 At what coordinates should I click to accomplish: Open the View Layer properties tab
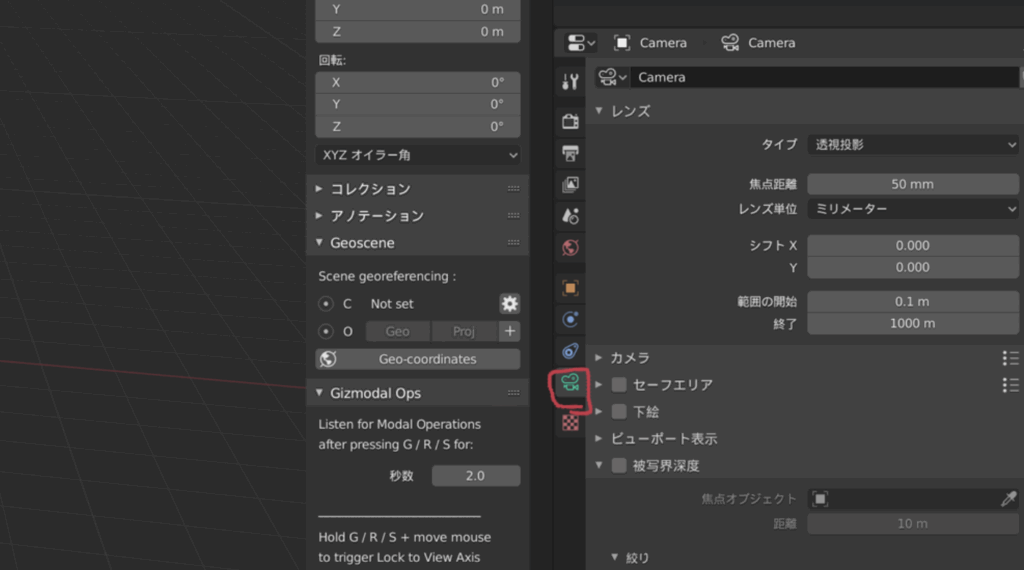(570, 184)
